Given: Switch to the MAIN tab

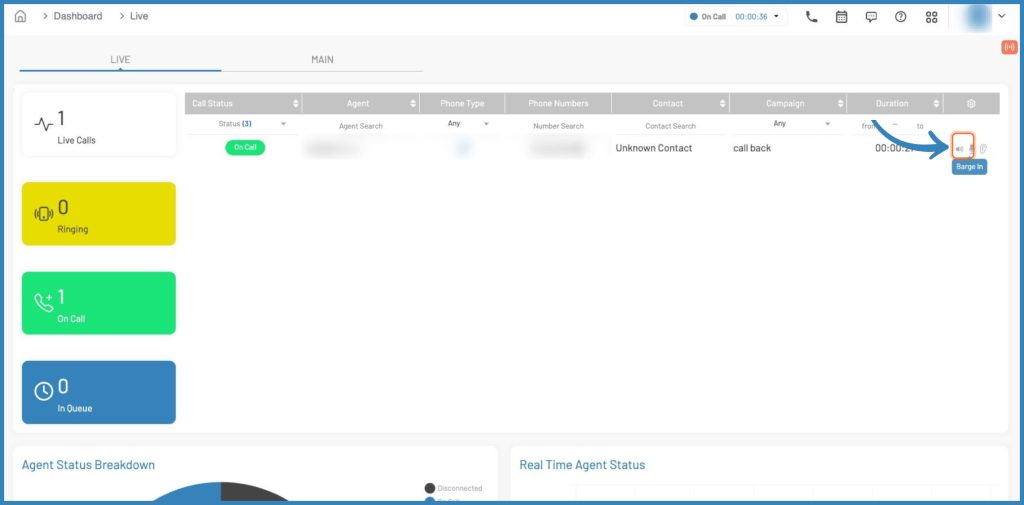Looking at the screenshot, I should coord(322,59).
